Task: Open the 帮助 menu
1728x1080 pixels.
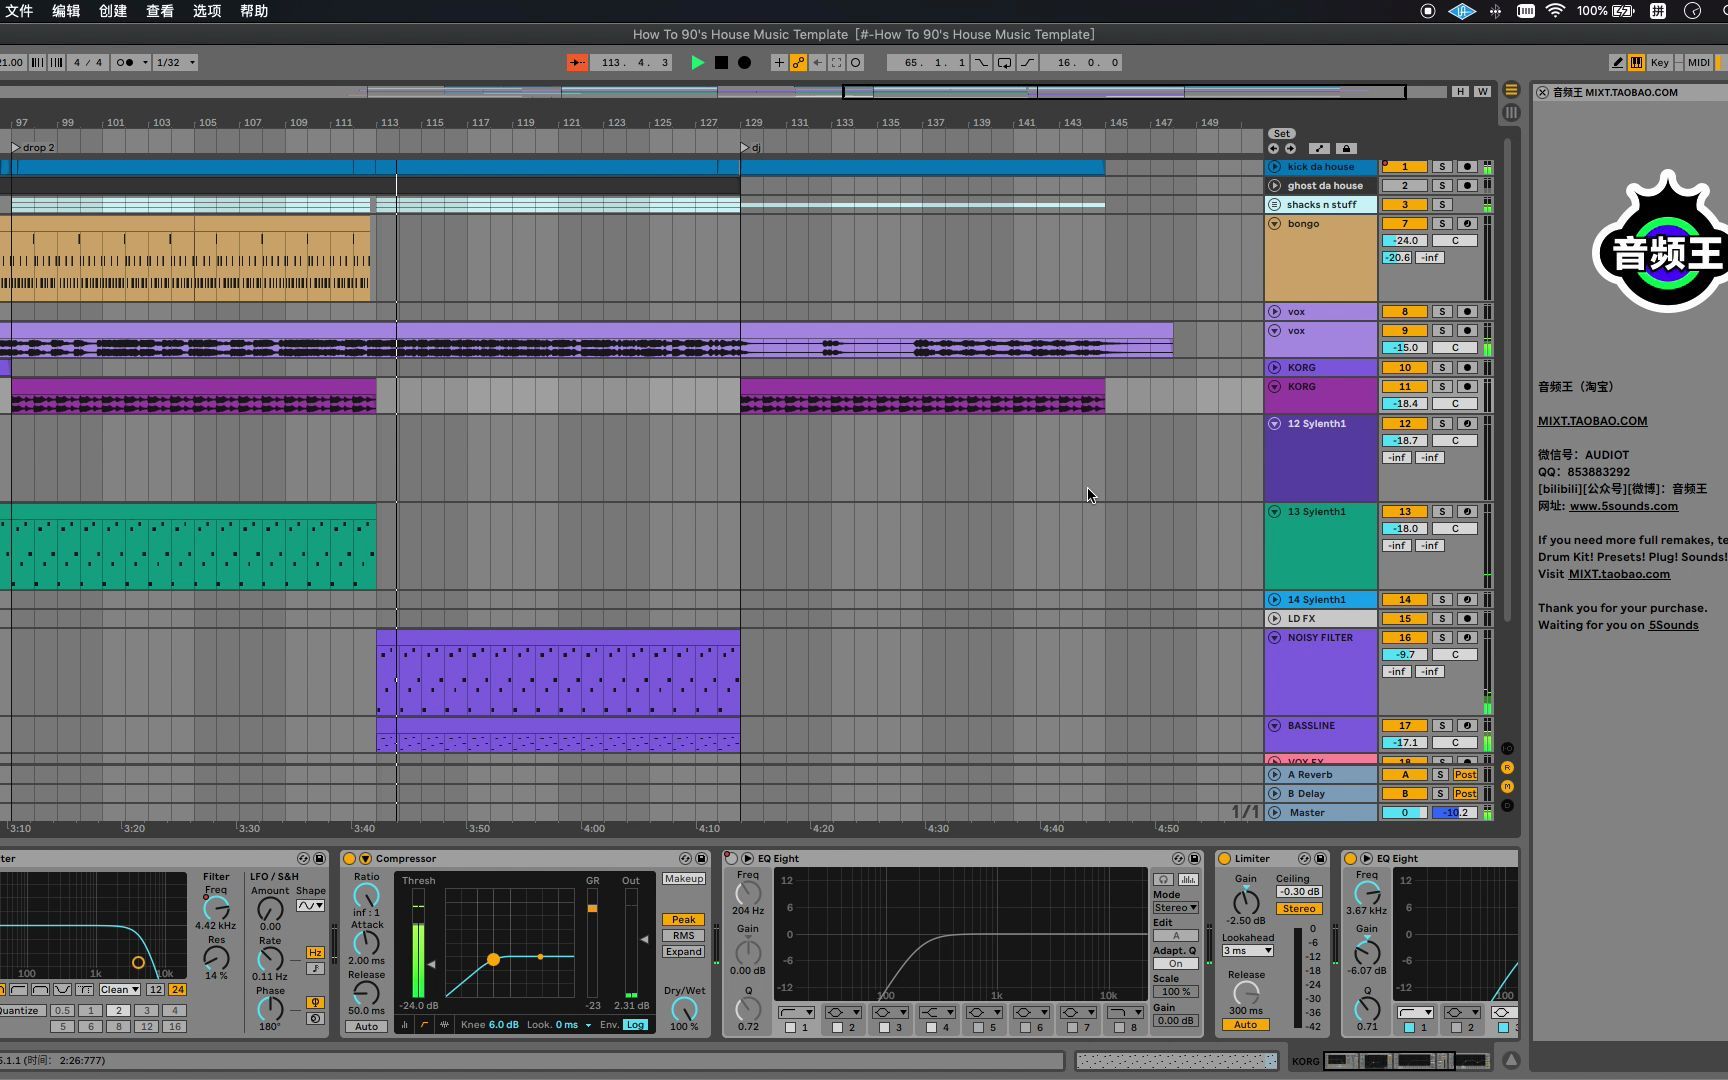Action: (254, 11)
